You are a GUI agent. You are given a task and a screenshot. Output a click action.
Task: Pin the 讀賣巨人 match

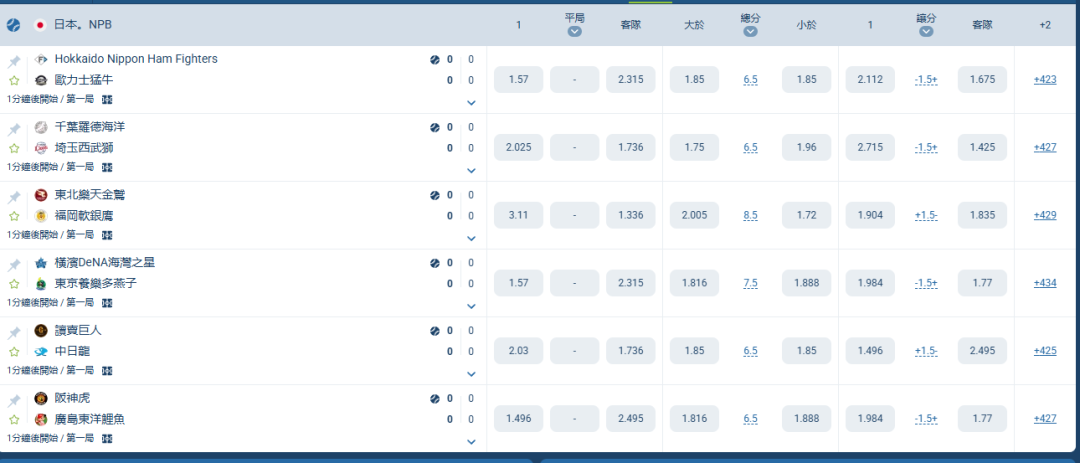pos(14,334)
